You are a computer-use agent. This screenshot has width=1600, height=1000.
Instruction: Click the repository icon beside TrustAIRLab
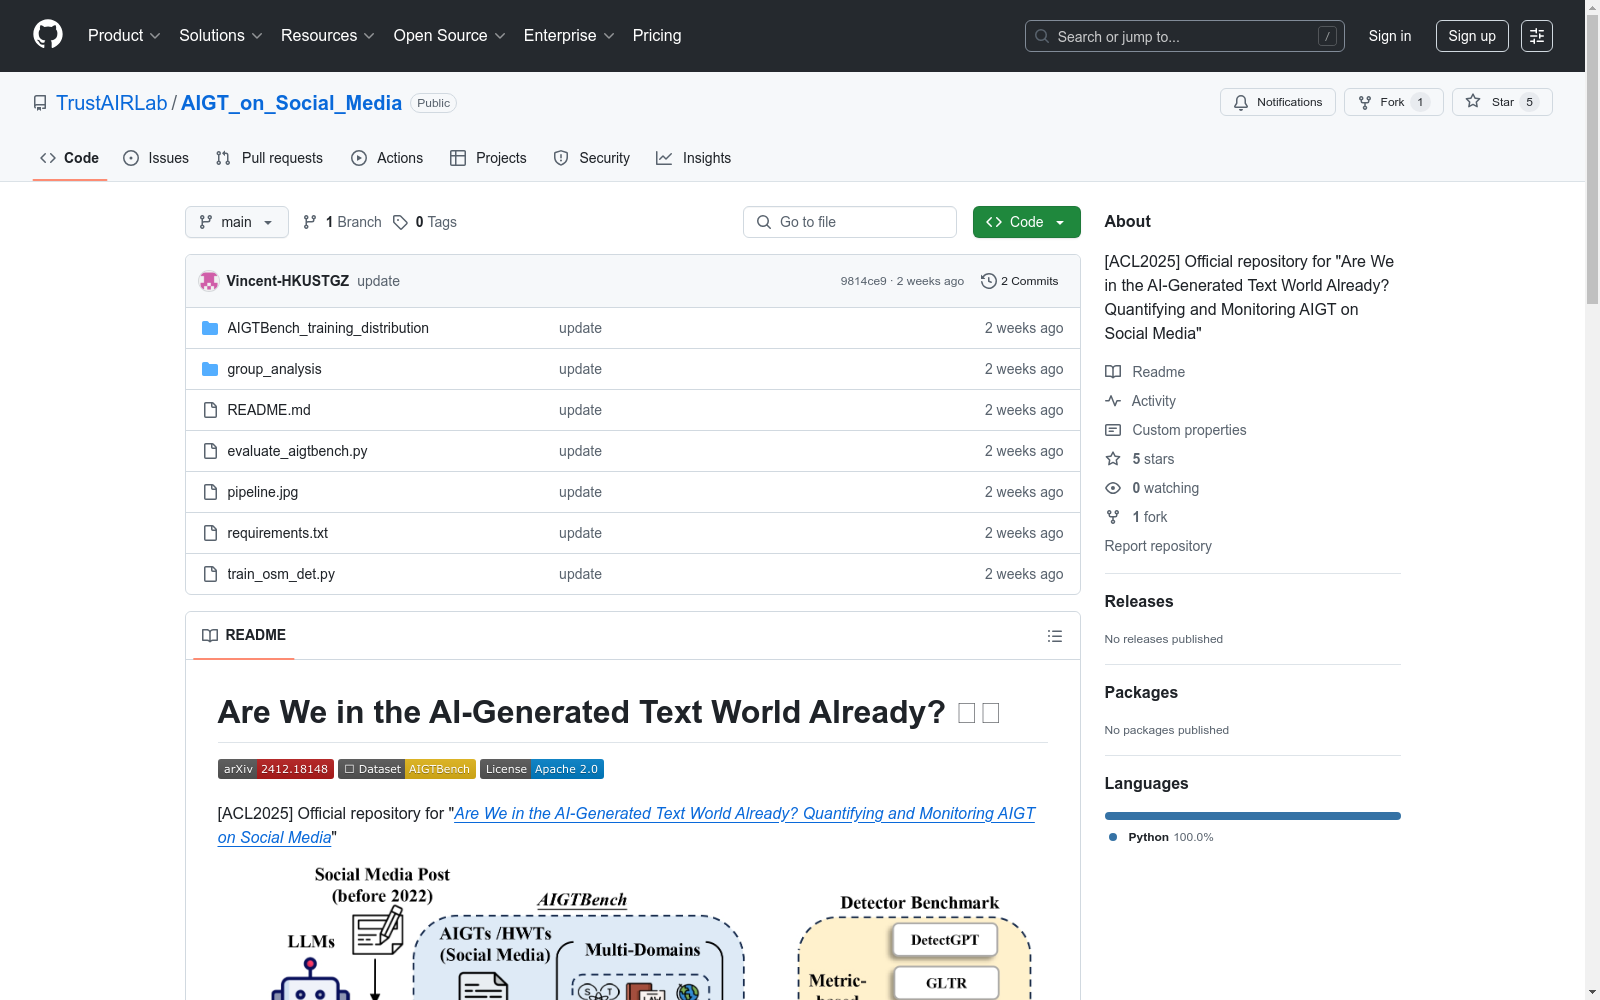tap(40, 103)
